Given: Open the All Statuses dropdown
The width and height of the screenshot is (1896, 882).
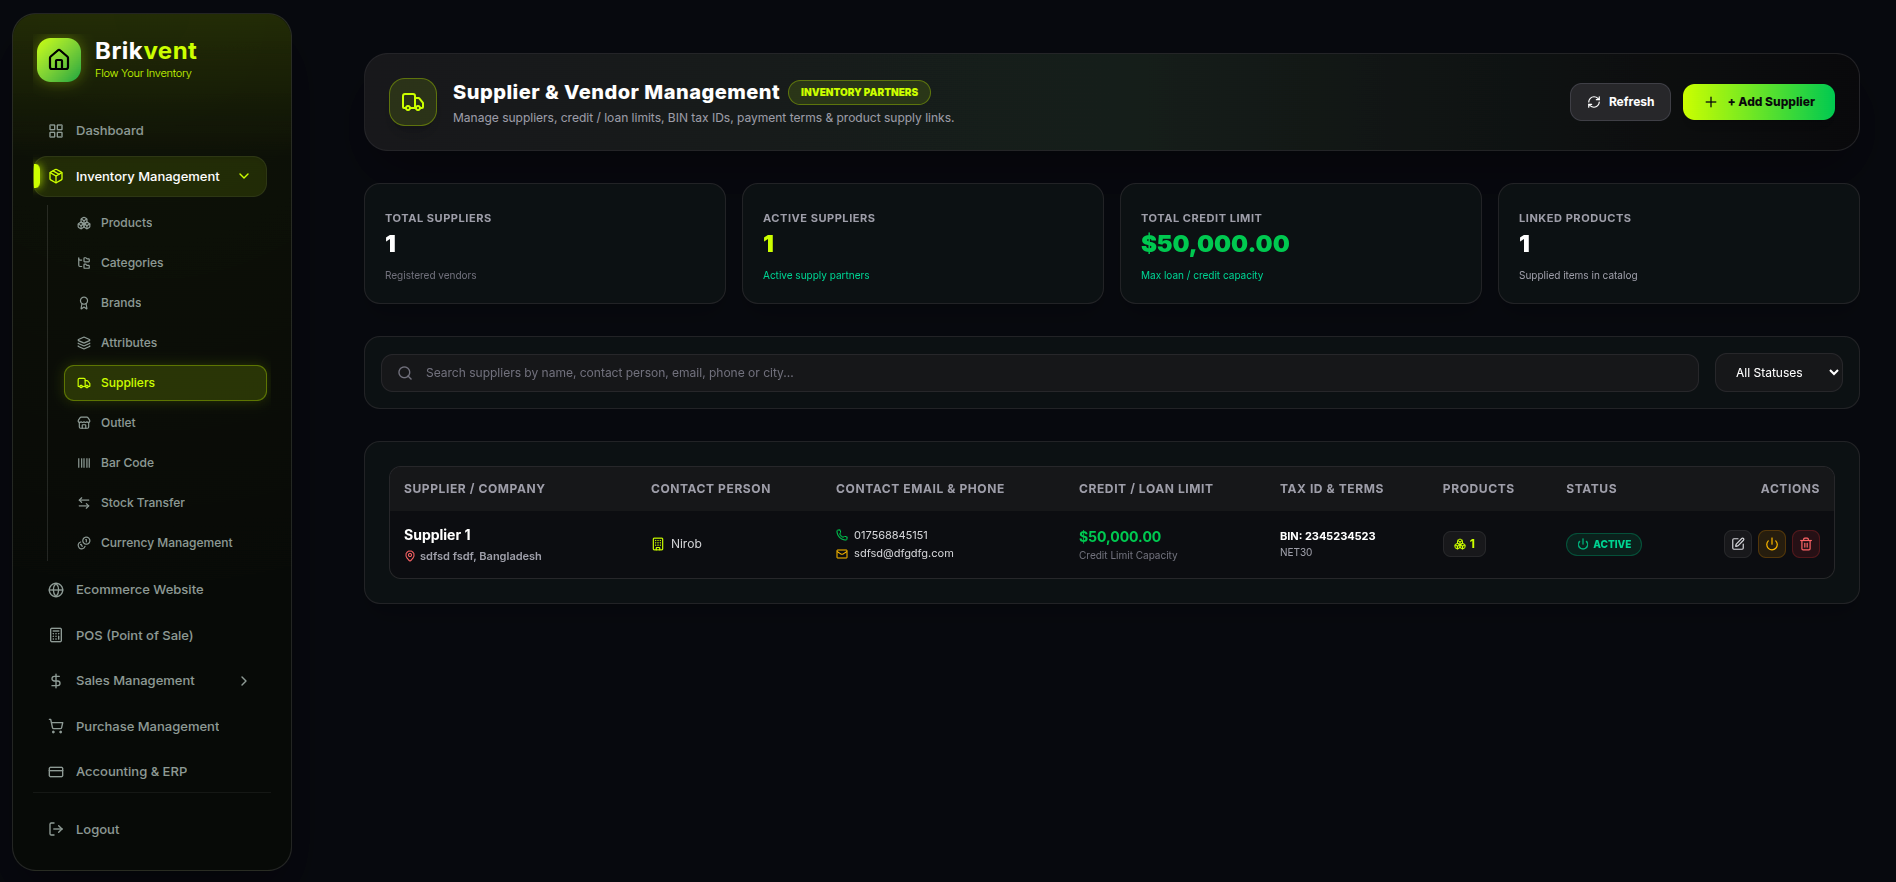Looking at the screenshot, I should click(1779, 373).
